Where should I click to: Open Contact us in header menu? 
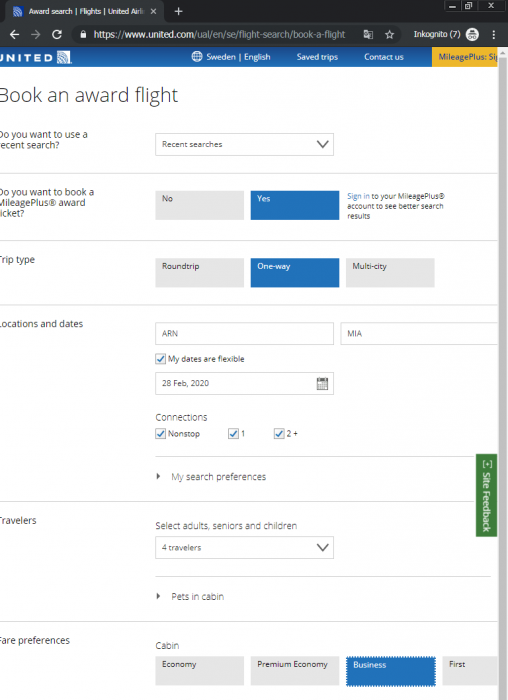(x=383, y=57)
